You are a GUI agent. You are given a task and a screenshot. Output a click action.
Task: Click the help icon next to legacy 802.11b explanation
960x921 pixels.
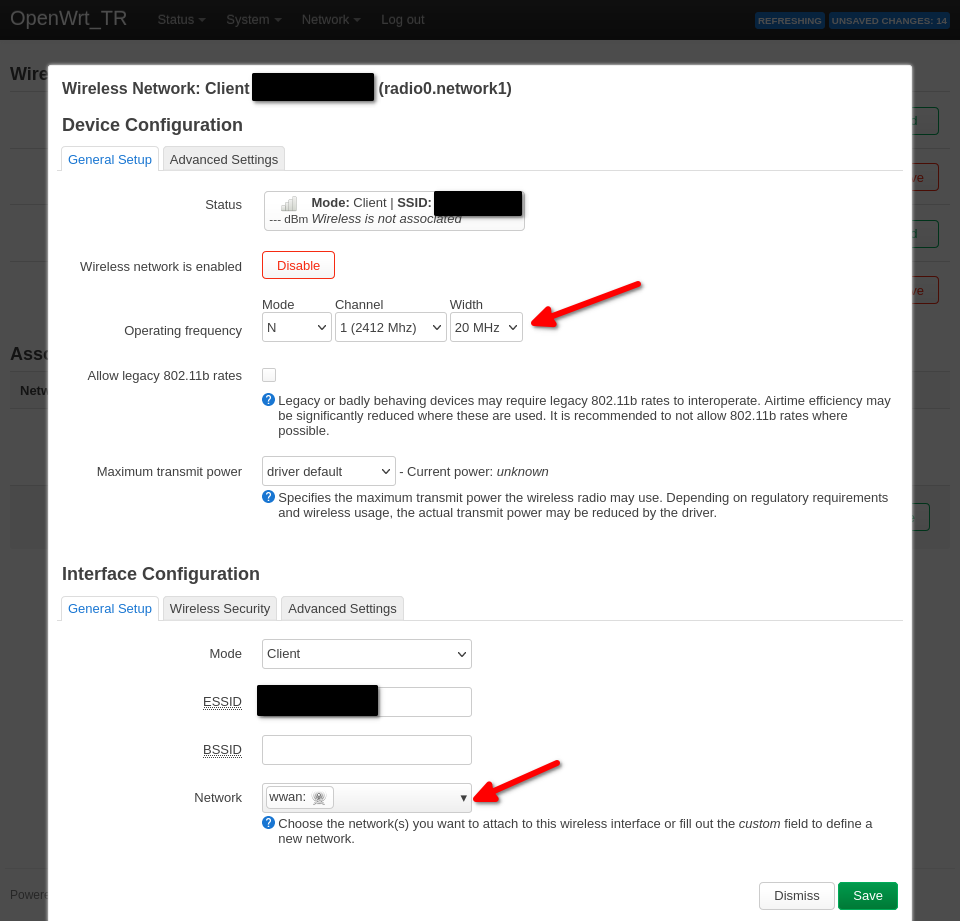click(x=267, y=400)
